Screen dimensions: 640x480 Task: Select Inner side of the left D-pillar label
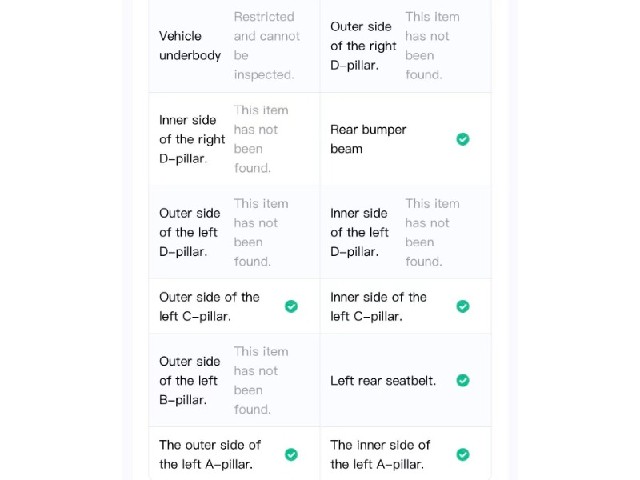[x=359, y=232]
